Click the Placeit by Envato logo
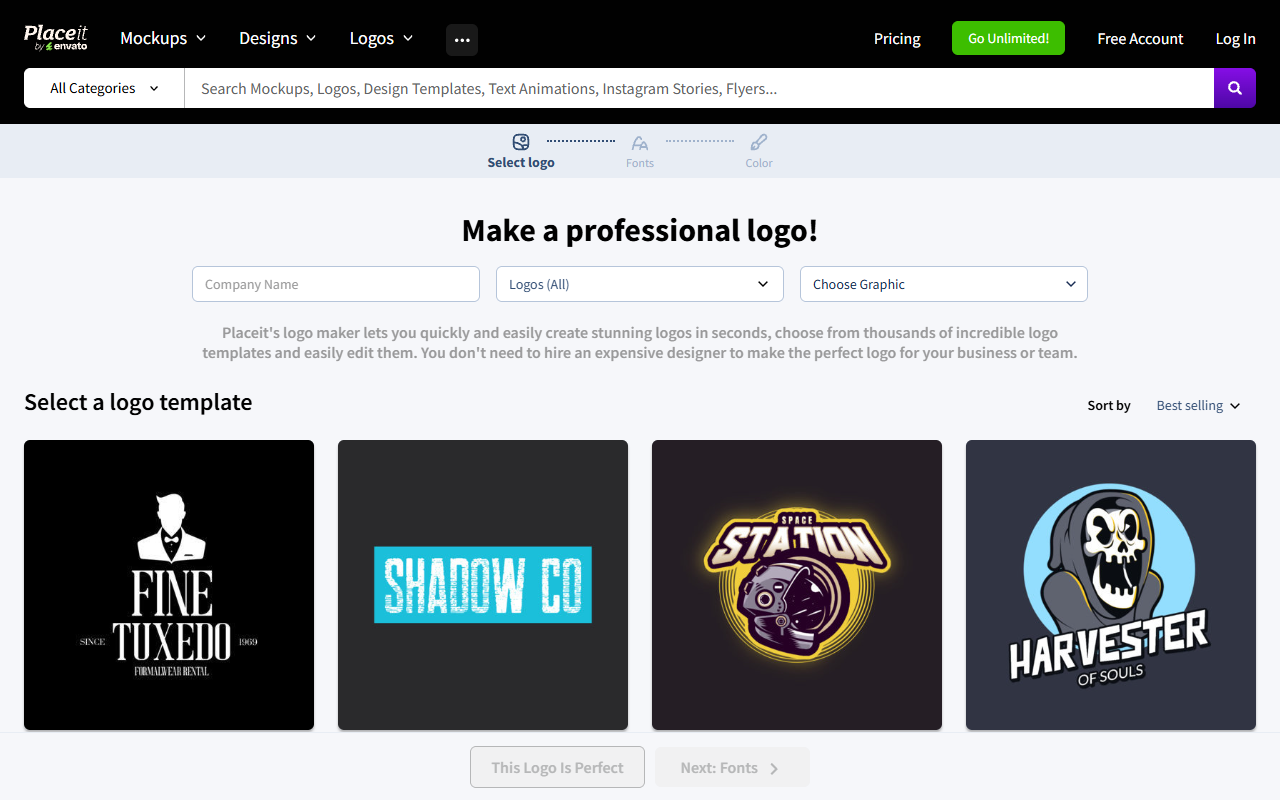Image resolution: width=1280 pixels, height=800 pixels. point(56,38)
